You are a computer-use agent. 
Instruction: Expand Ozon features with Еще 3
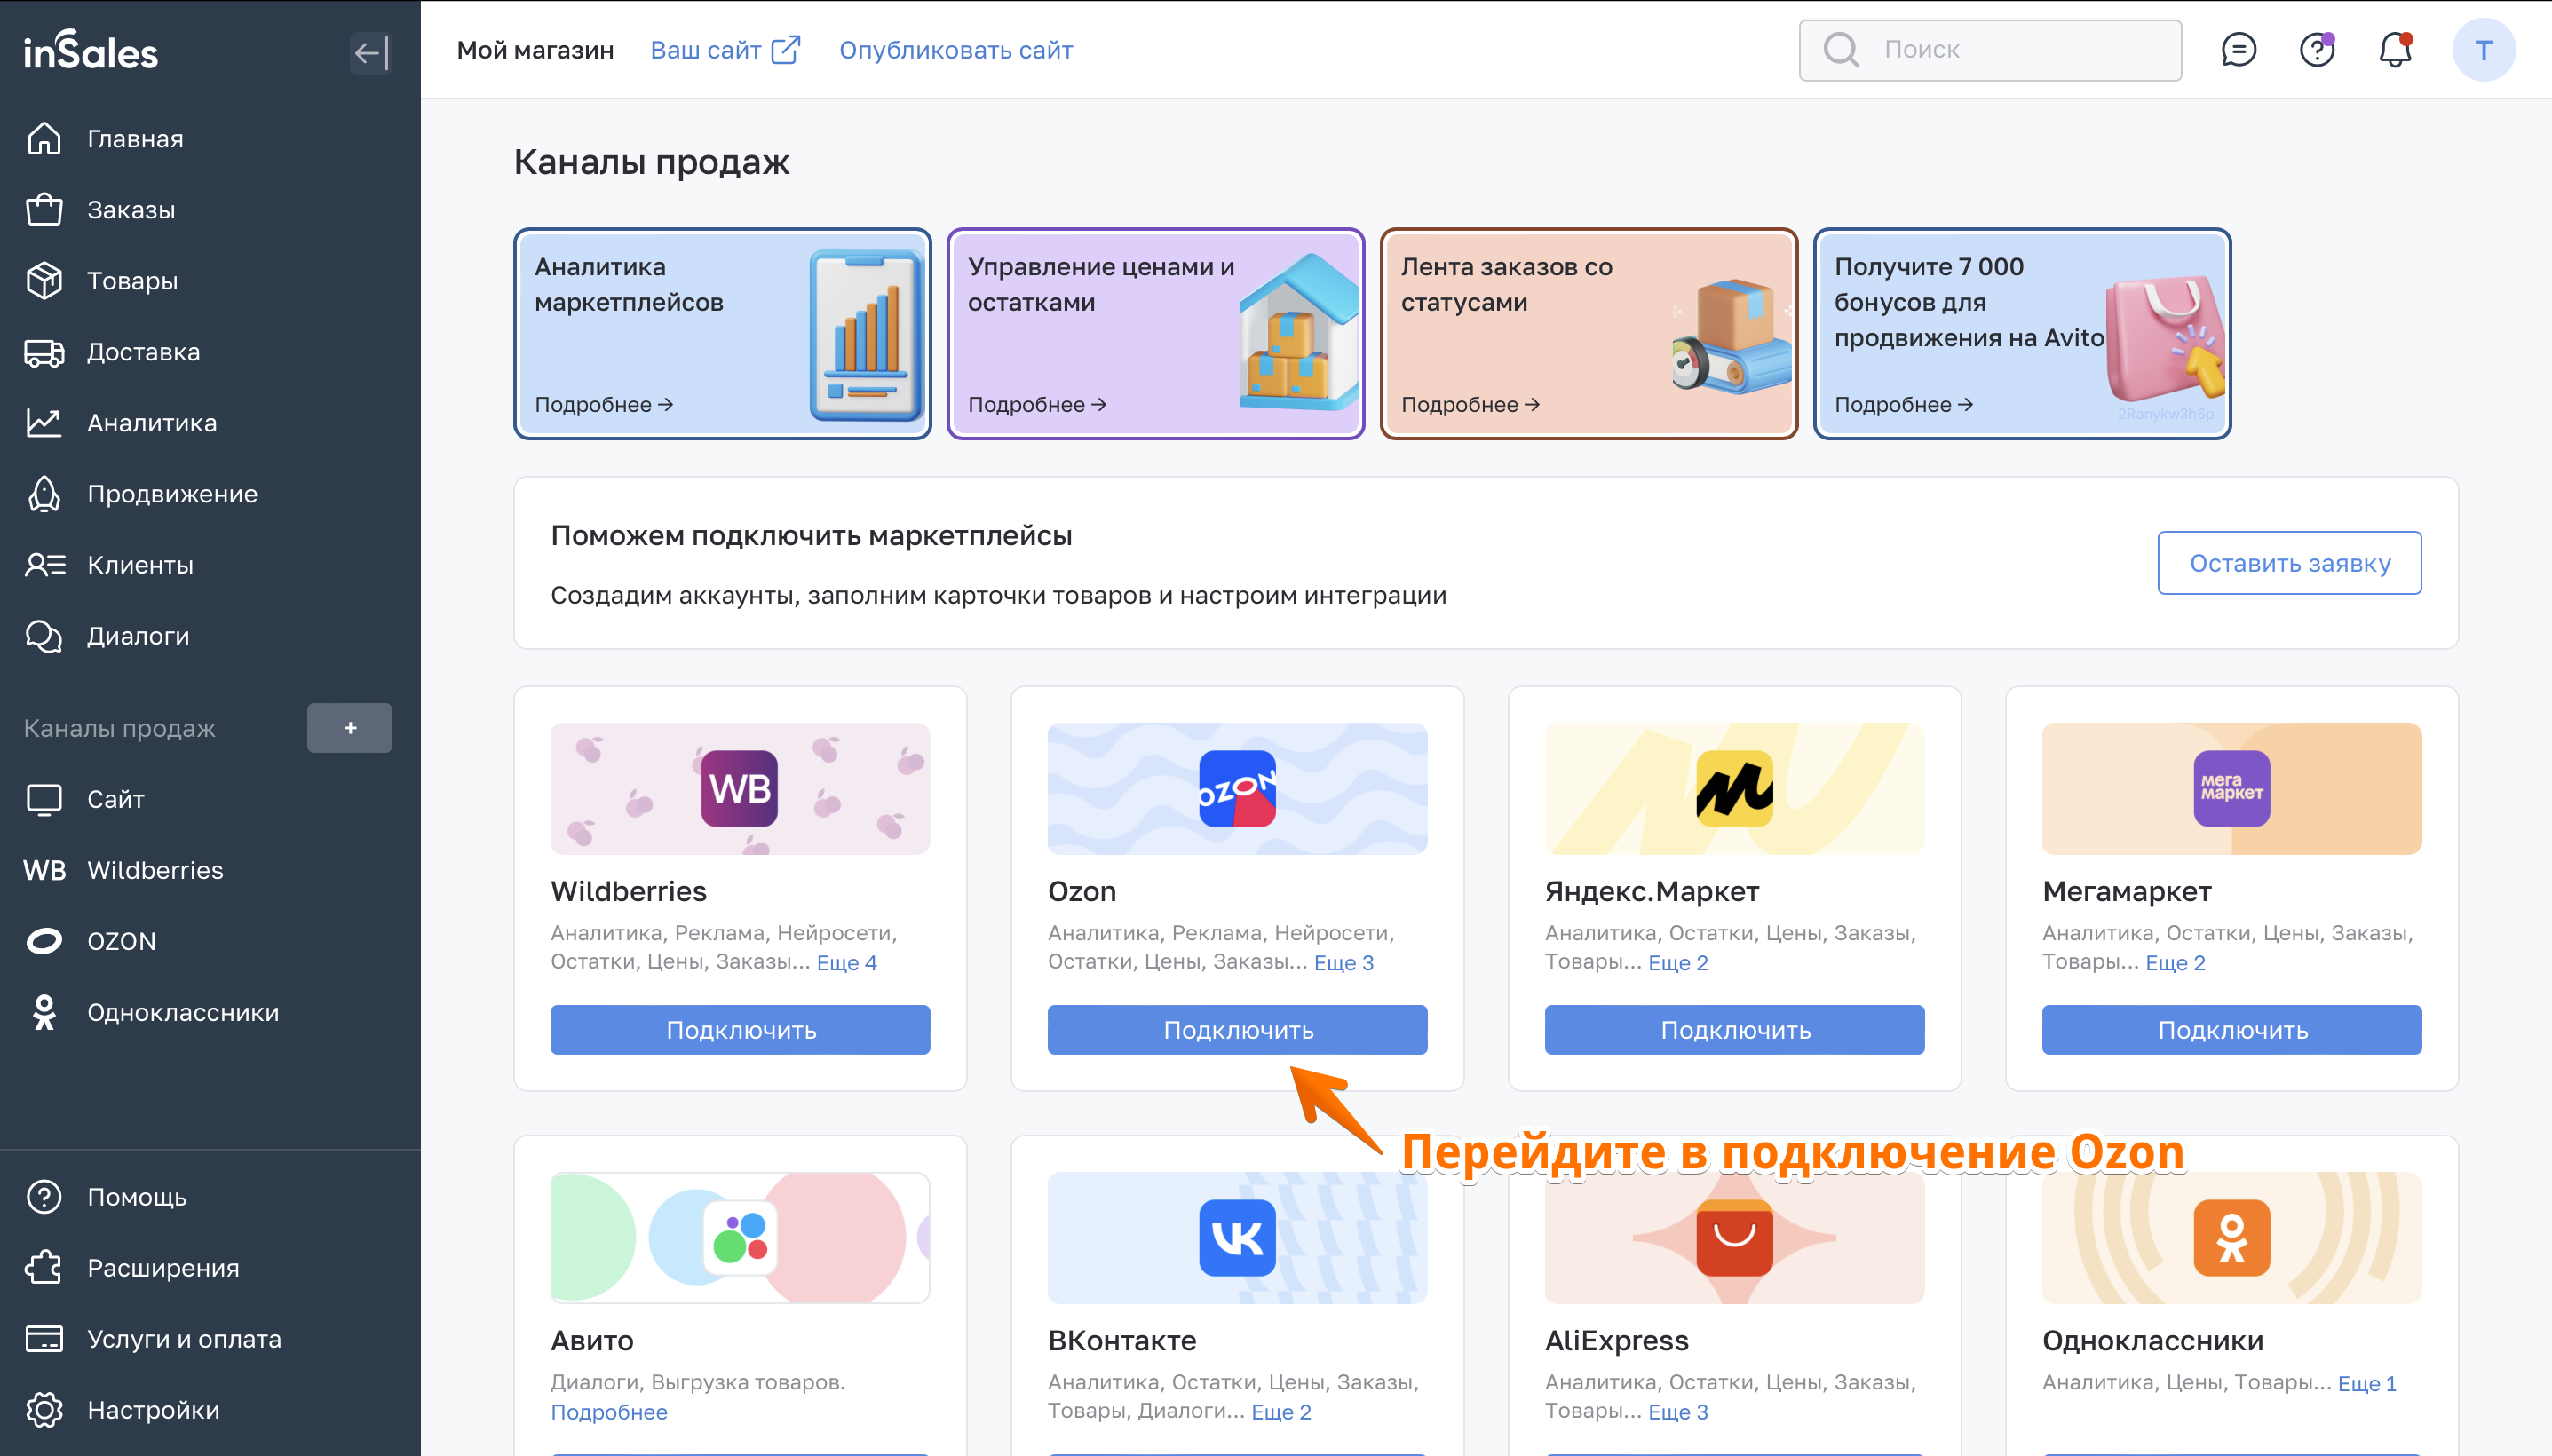point(1344,963)
